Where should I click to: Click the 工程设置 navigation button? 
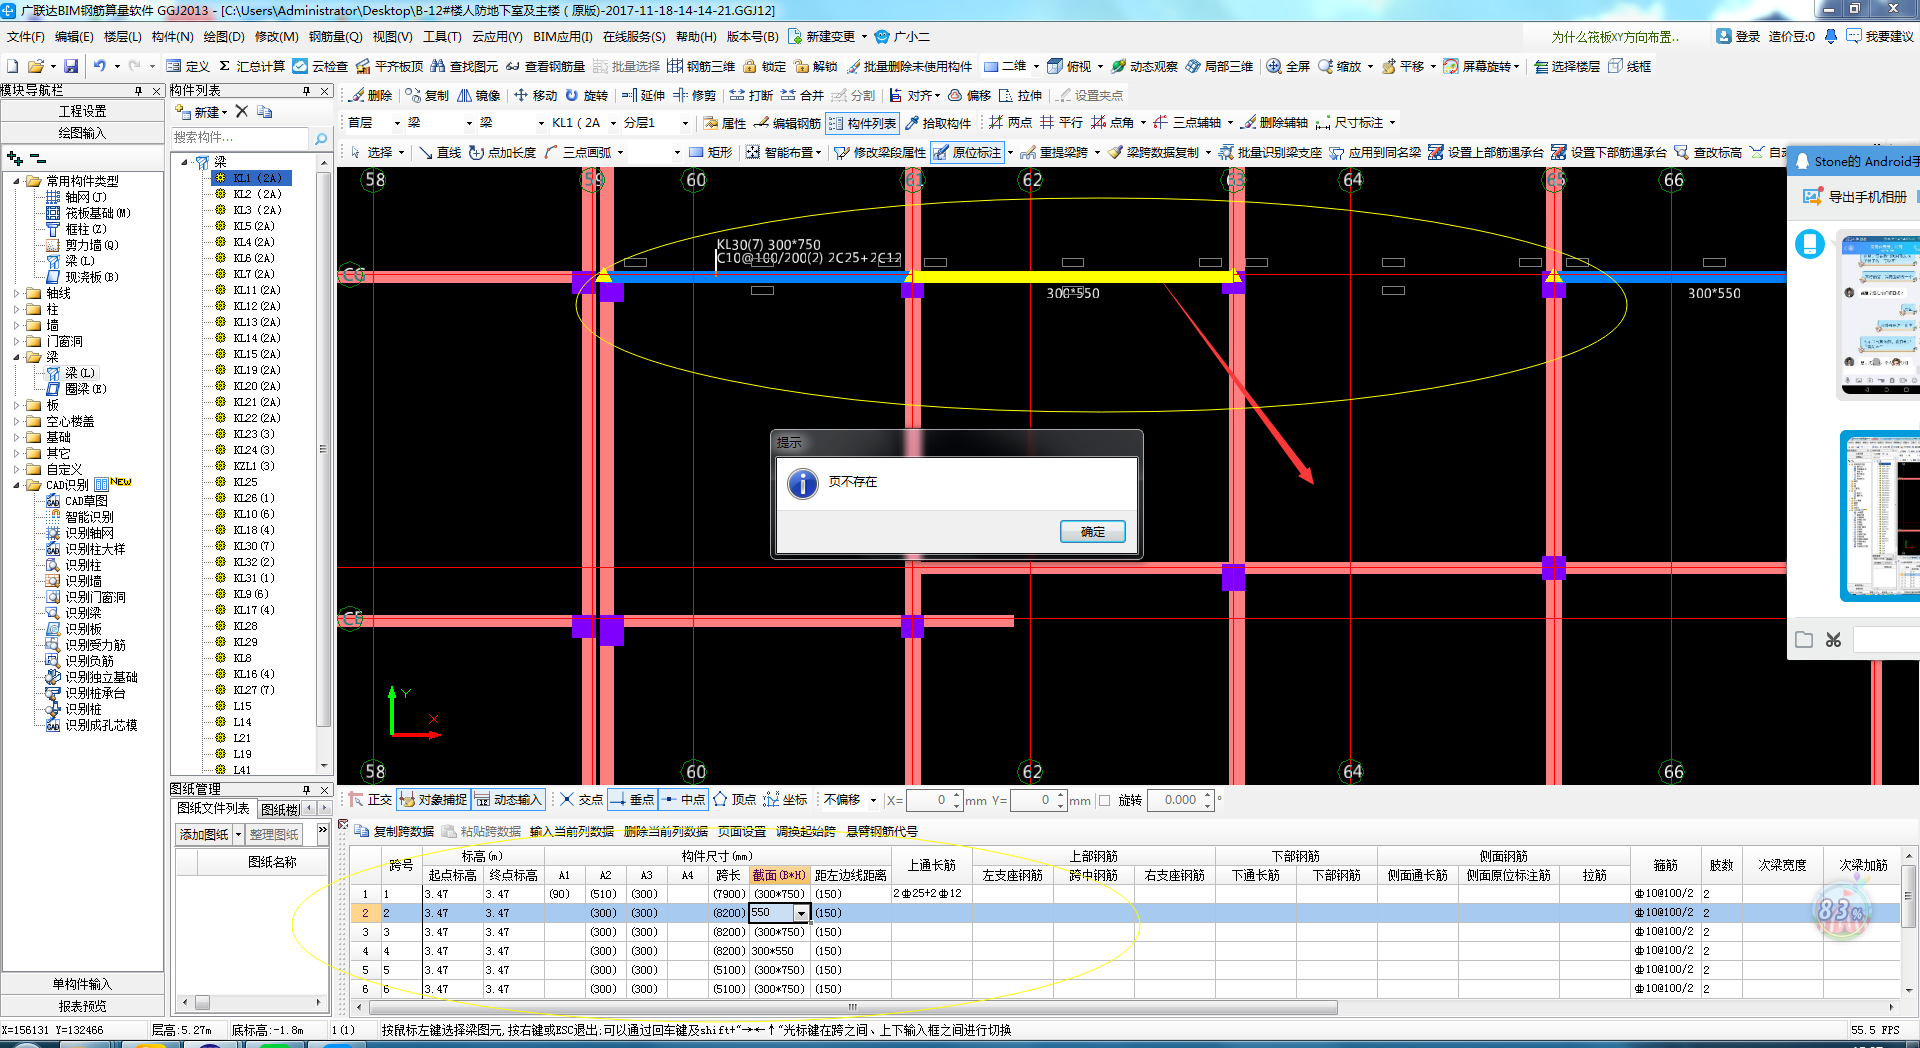pyautogui.click(x=82, y=111)
